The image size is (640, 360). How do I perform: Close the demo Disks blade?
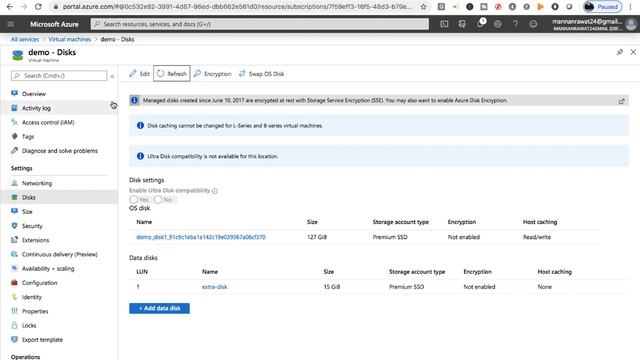pyautogui.click(x=633, y=52)
